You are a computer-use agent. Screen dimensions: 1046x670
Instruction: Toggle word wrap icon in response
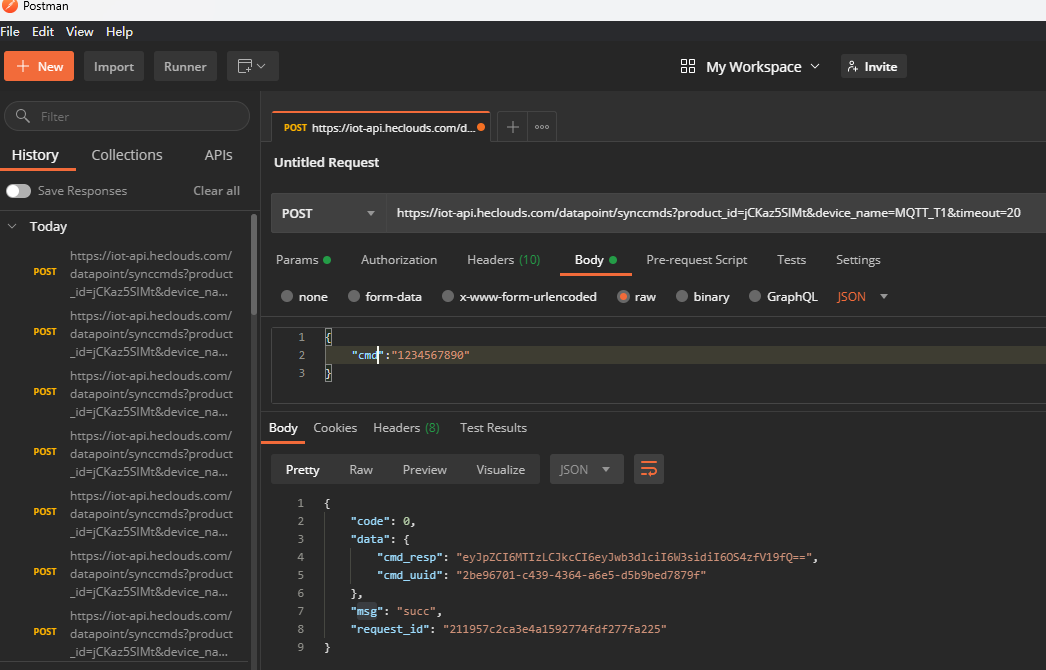click(x=648, y=469)
